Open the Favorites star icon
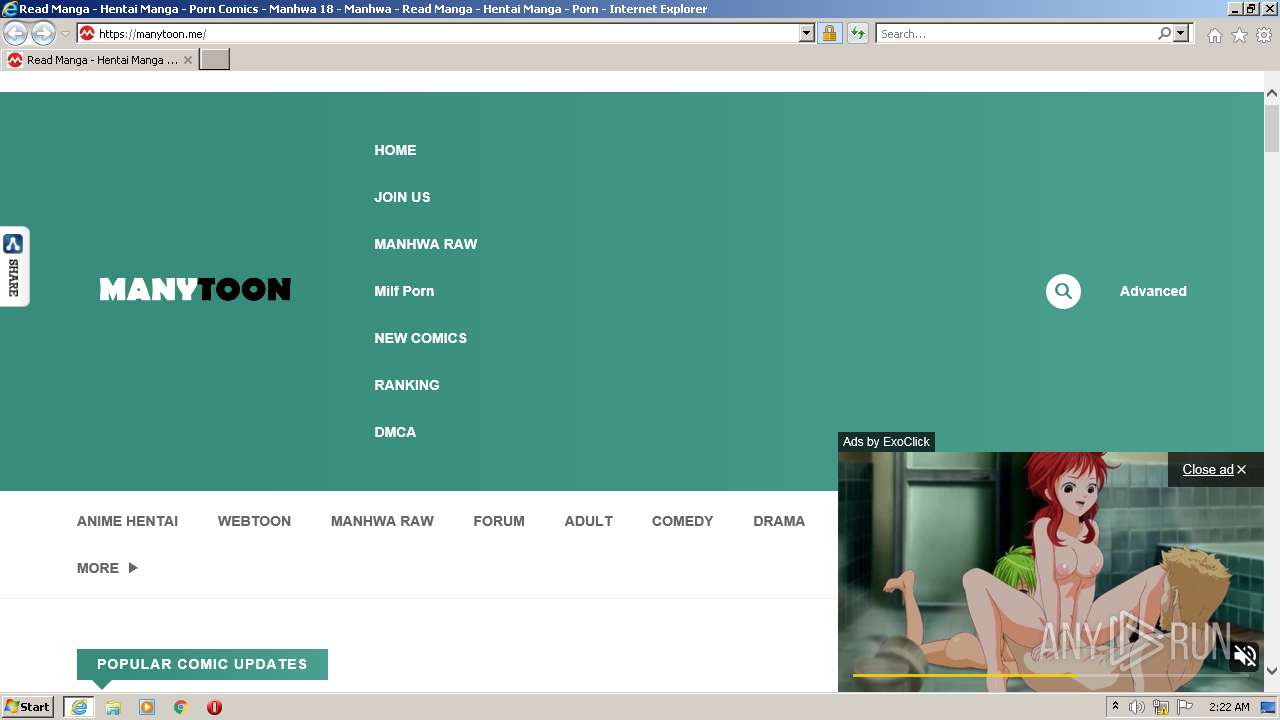Screen dimensions: 1280x720 1239,35
